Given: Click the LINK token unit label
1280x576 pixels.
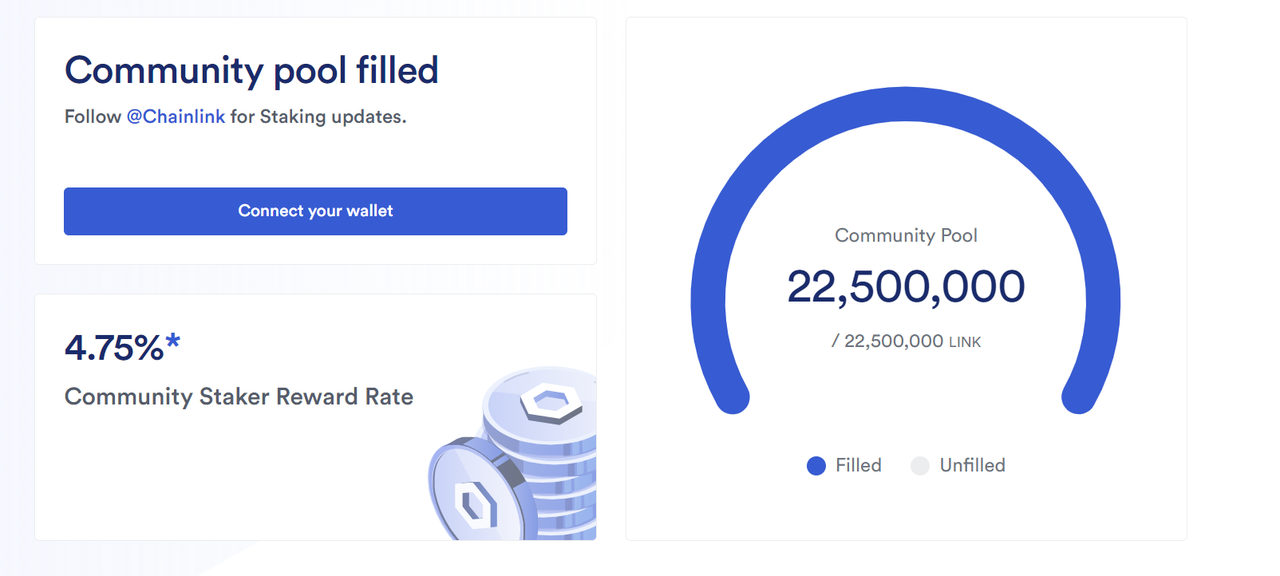Looking at the screenshot, I should pyautogui.click(x=965, y=343).
